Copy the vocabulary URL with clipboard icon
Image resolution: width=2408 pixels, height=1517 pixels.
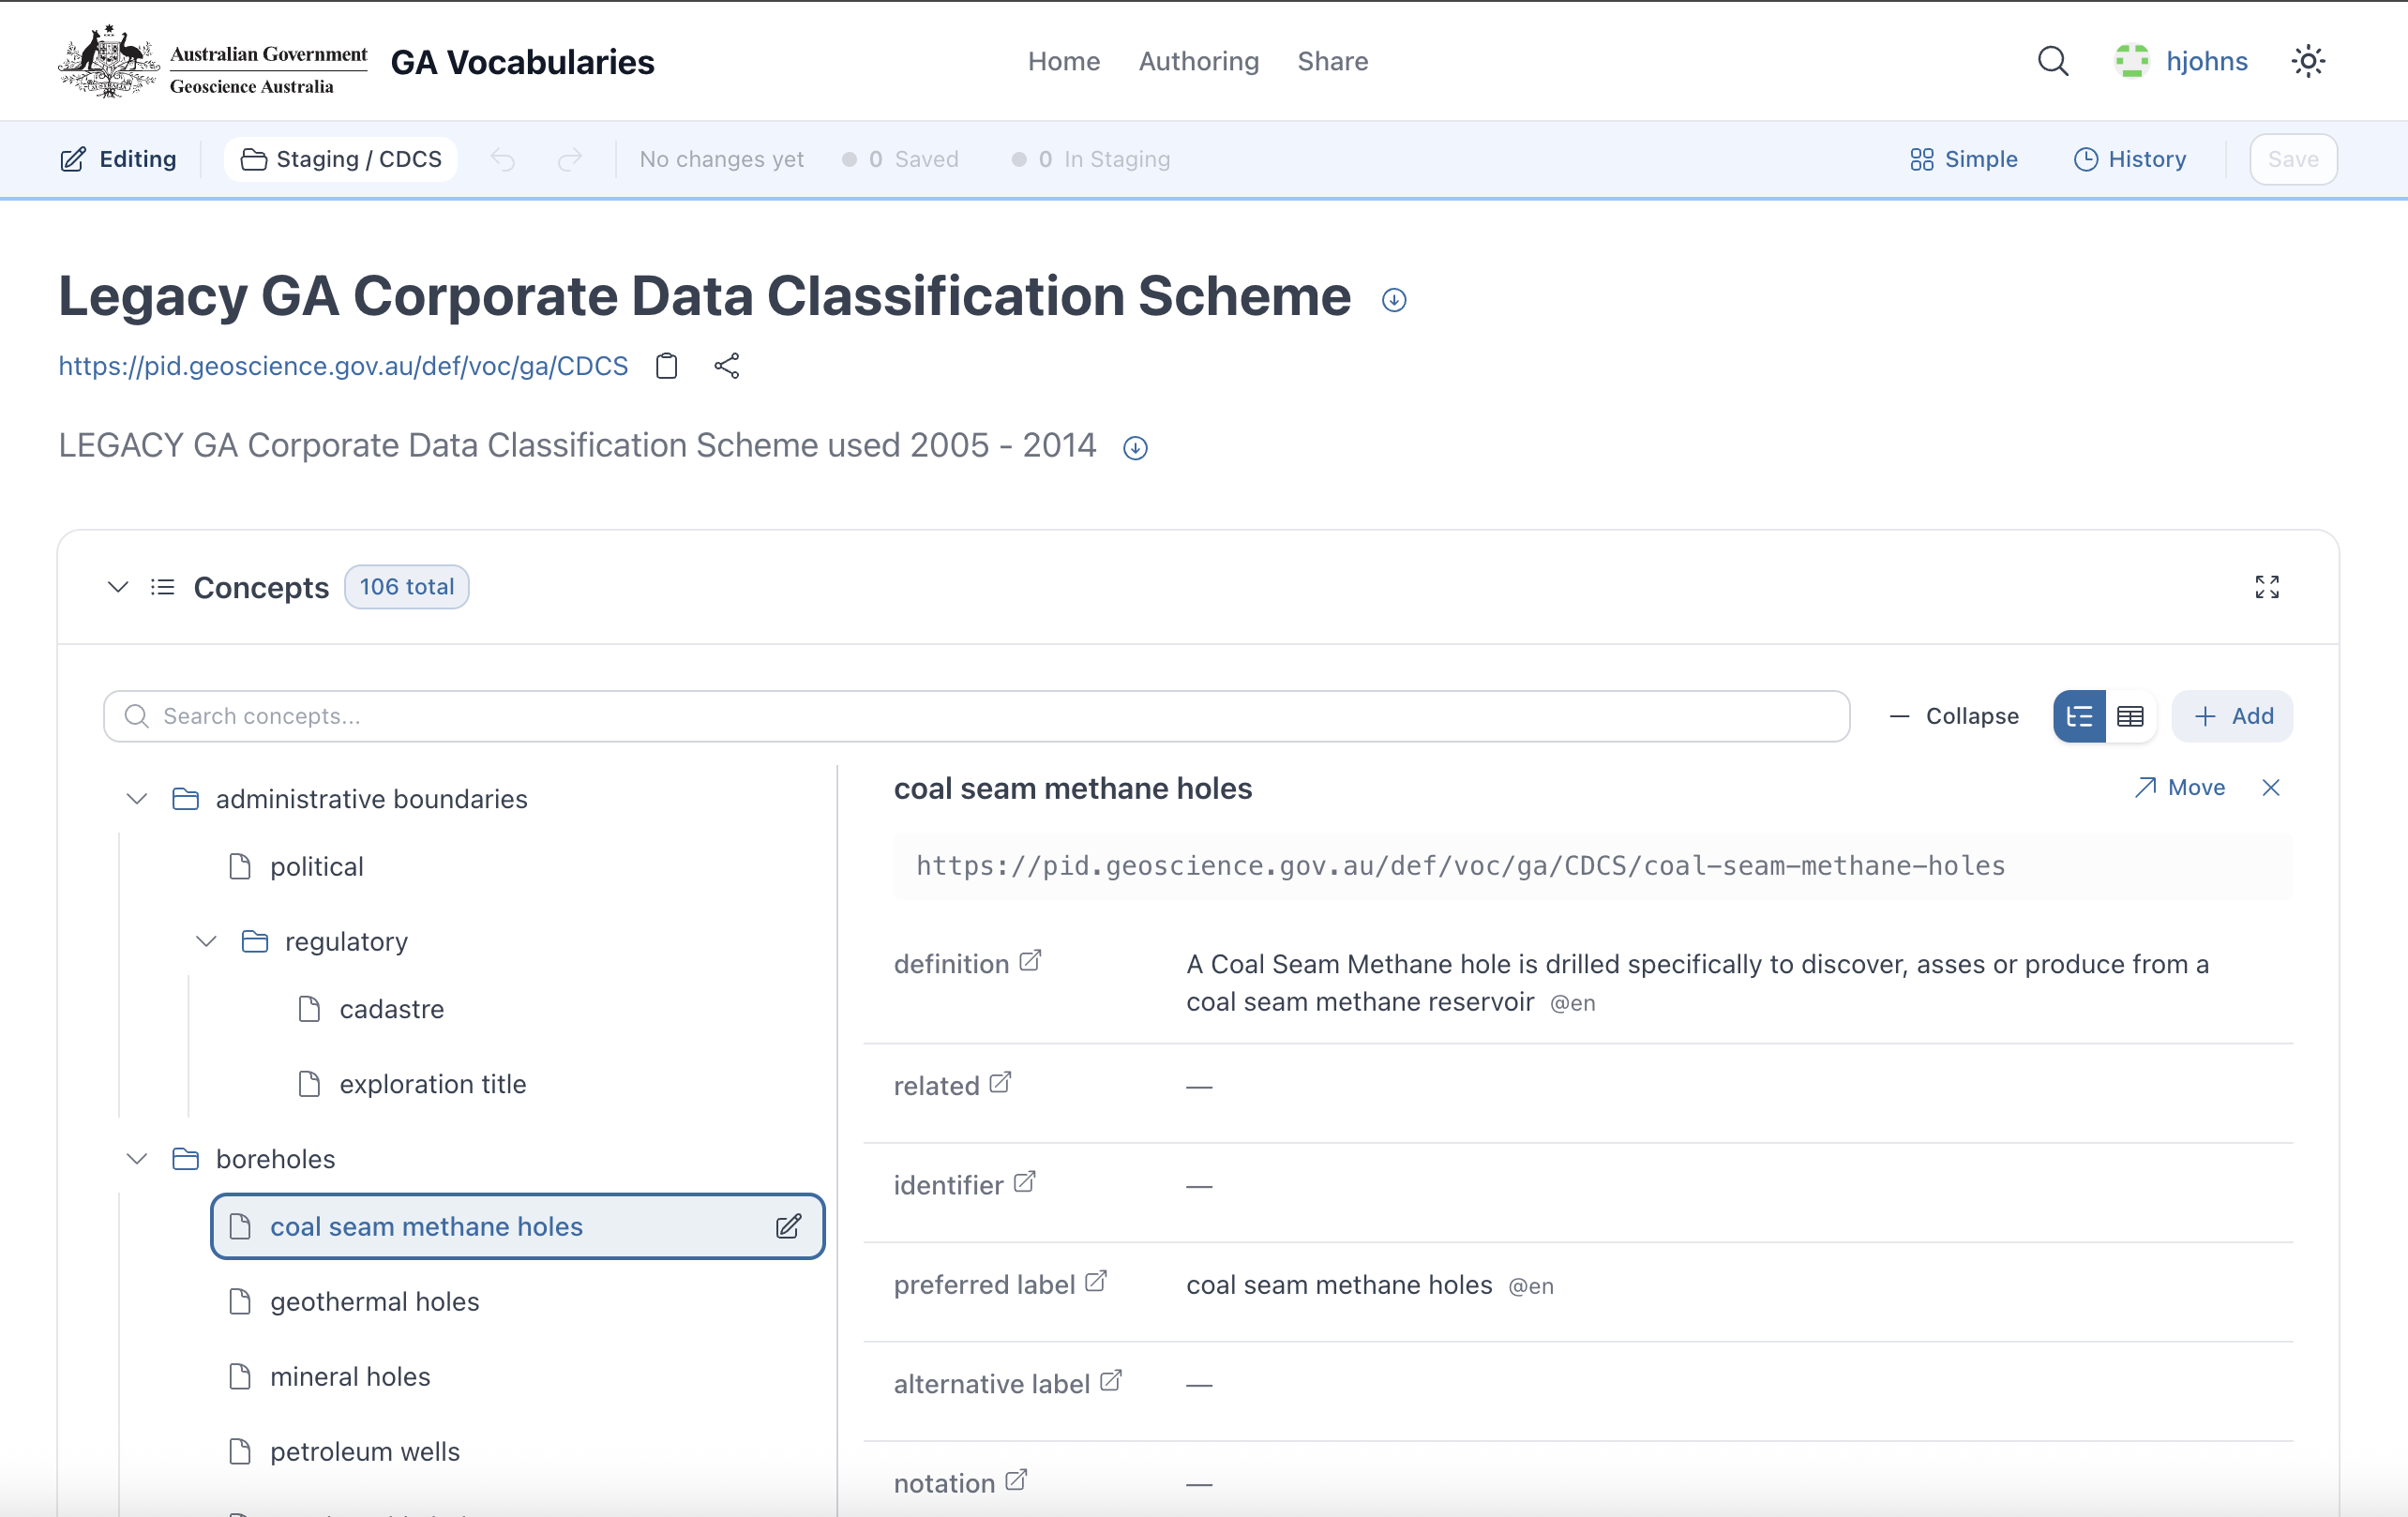(666, 366)
